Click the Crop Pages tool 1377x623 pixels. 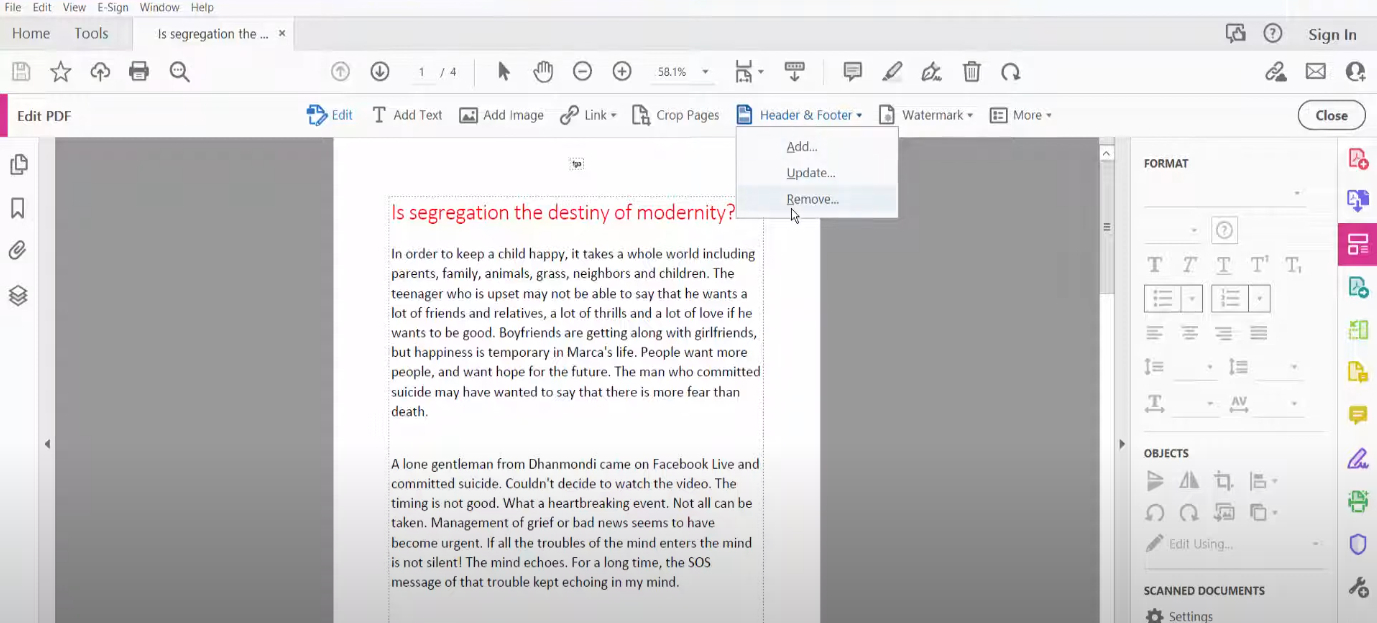point(676,115)
